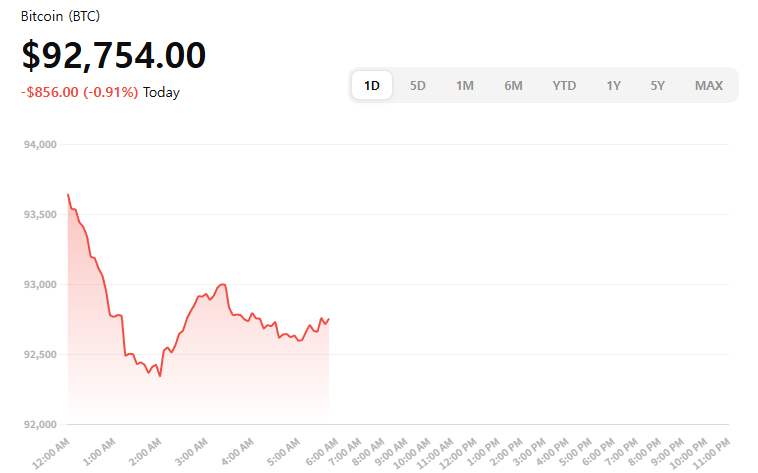Show MAX price history
The image size is (758, 473).
coord(708,86)
